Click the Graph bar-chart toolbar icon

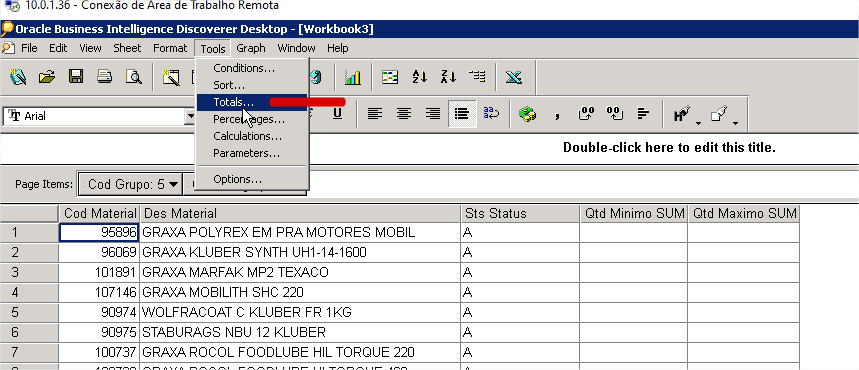[x=352, y=77]
